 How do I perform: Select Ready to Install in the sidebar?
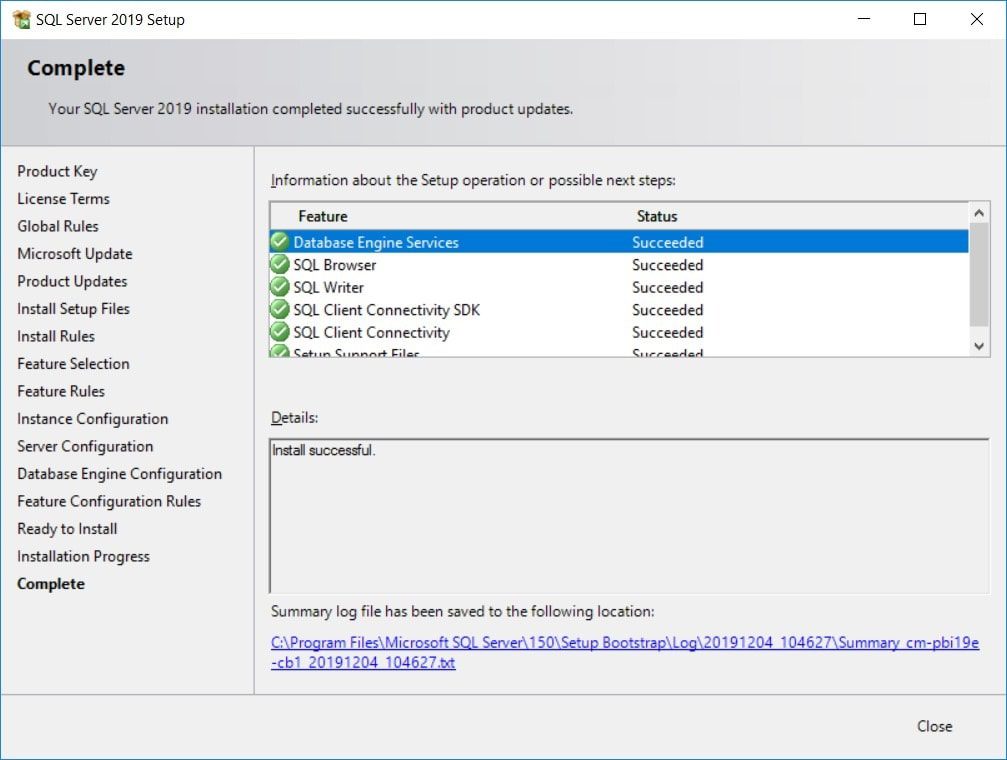coord(66,528)
